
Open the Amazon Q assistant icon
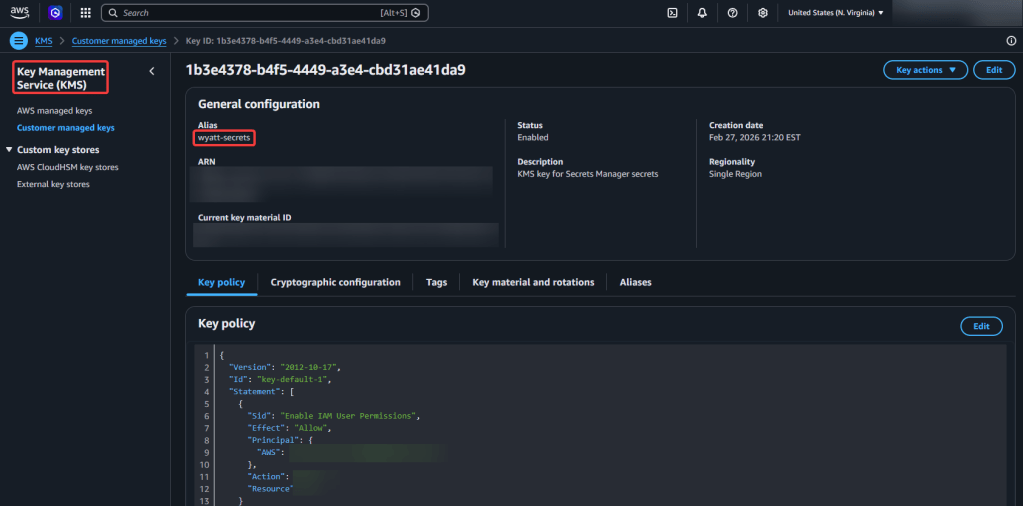[55, 13]
